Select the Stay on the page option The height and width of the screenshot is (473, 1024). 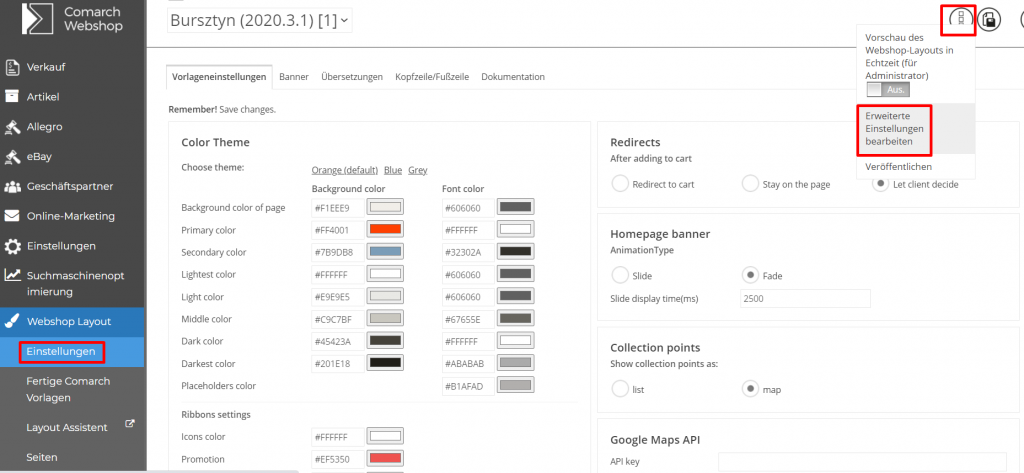750,184
